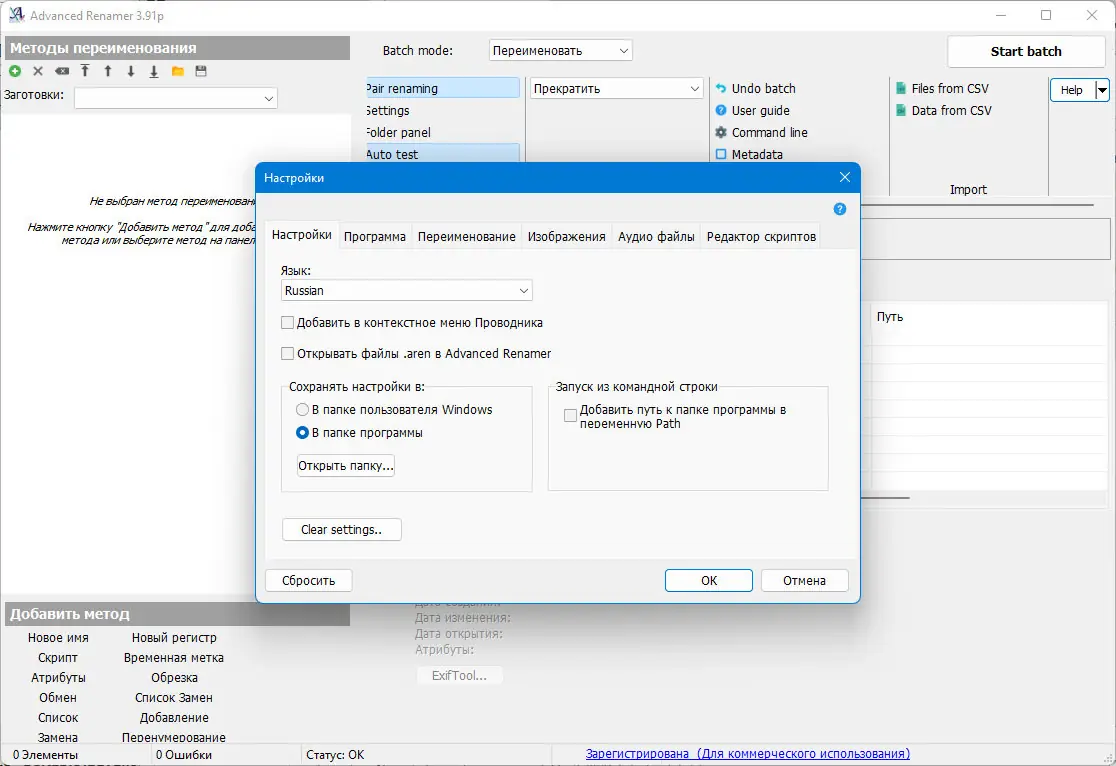The width and height of the screenshot is (1116, 766).
Task: Add the Обрезка method
Action: coord(174,678)
